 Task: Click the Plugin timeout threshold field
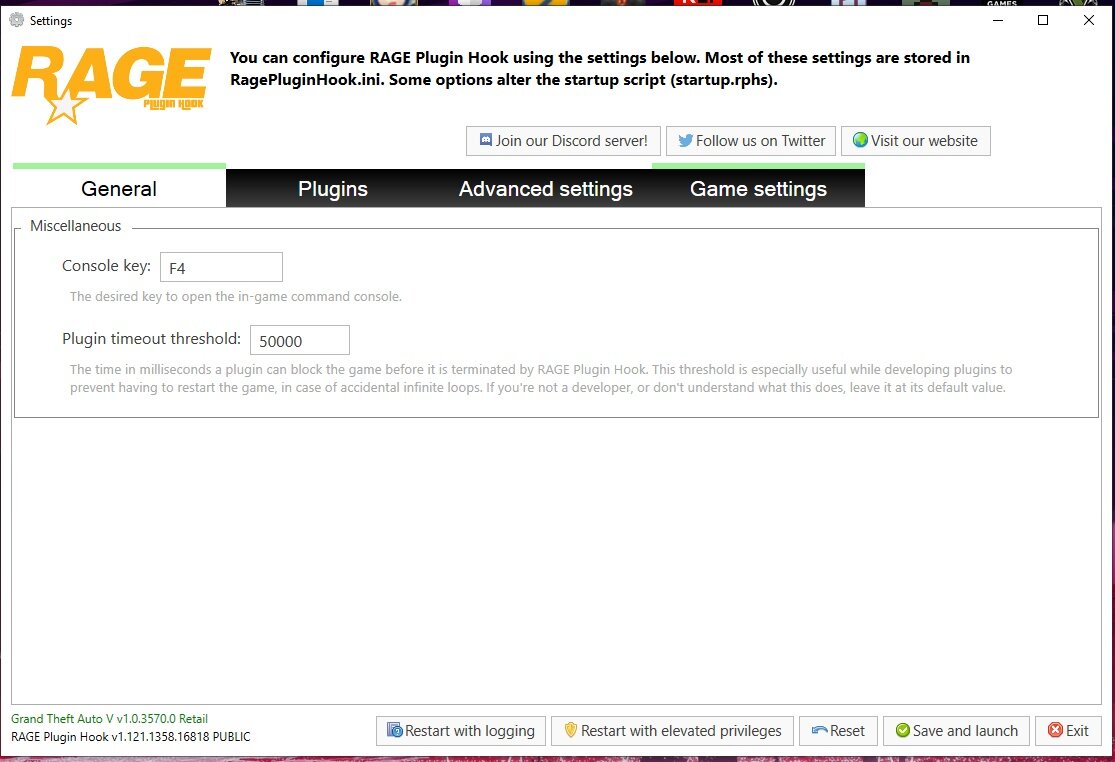pos(299,340)
